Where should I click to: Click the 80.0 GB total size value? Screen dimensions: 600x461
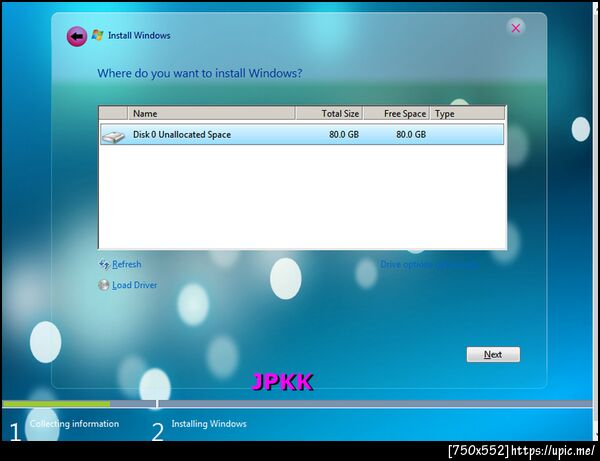tap(344, 134)
